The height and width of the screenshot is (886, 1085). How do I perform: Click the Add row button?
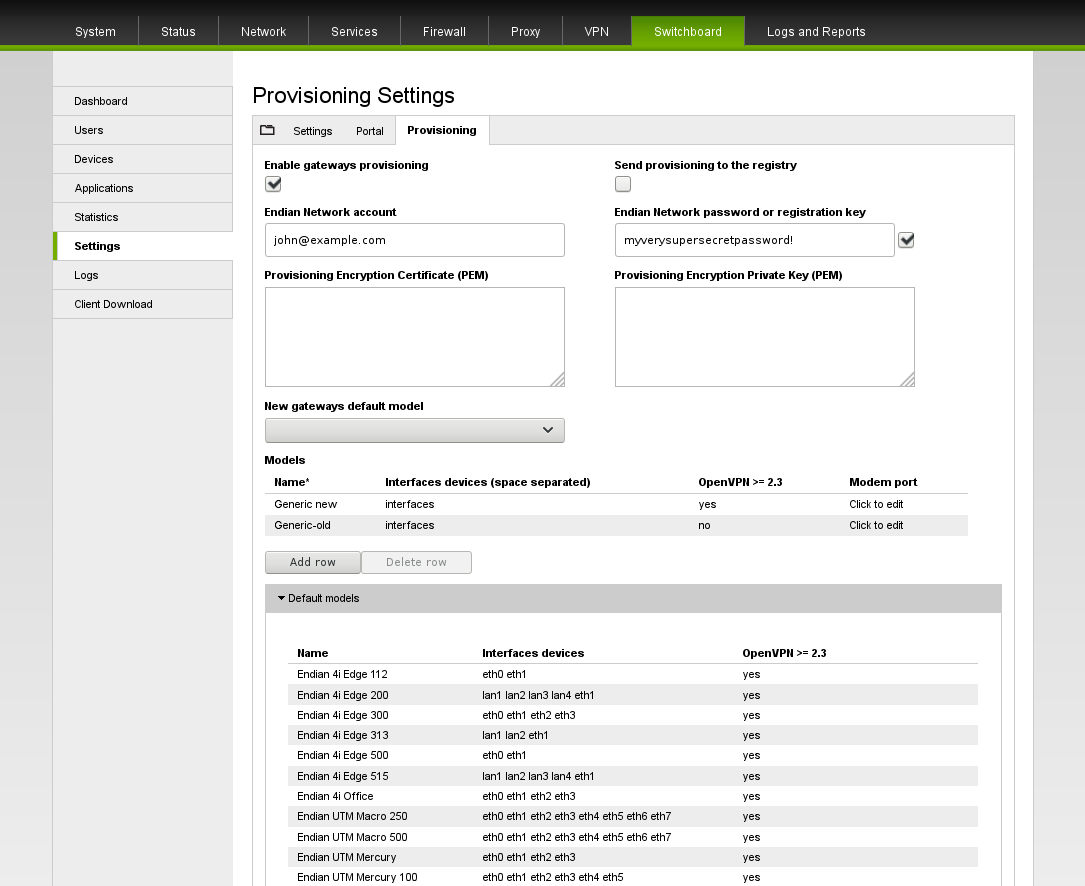pos(313,562)
